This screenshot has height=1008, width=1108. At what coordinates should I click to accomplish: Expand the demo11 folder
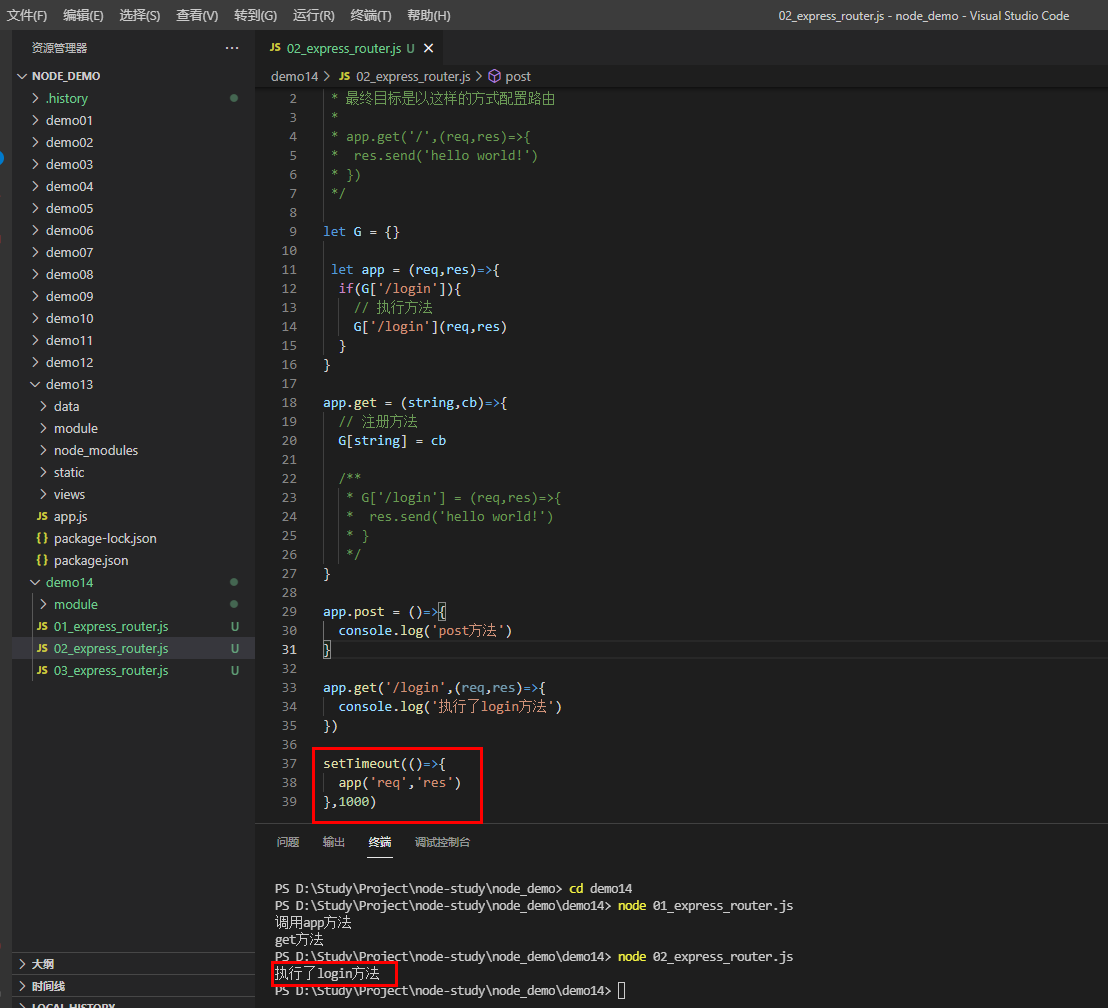pyautogui.click(x=134, y=340)
